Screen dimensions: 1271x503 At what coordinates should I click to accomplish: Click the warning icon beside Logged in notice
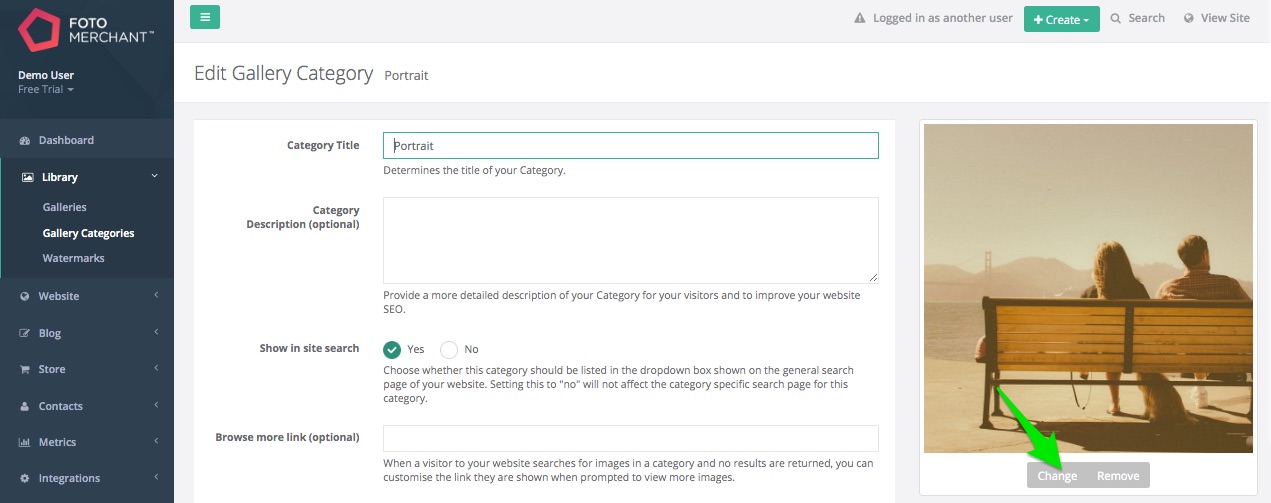point(859,18)
